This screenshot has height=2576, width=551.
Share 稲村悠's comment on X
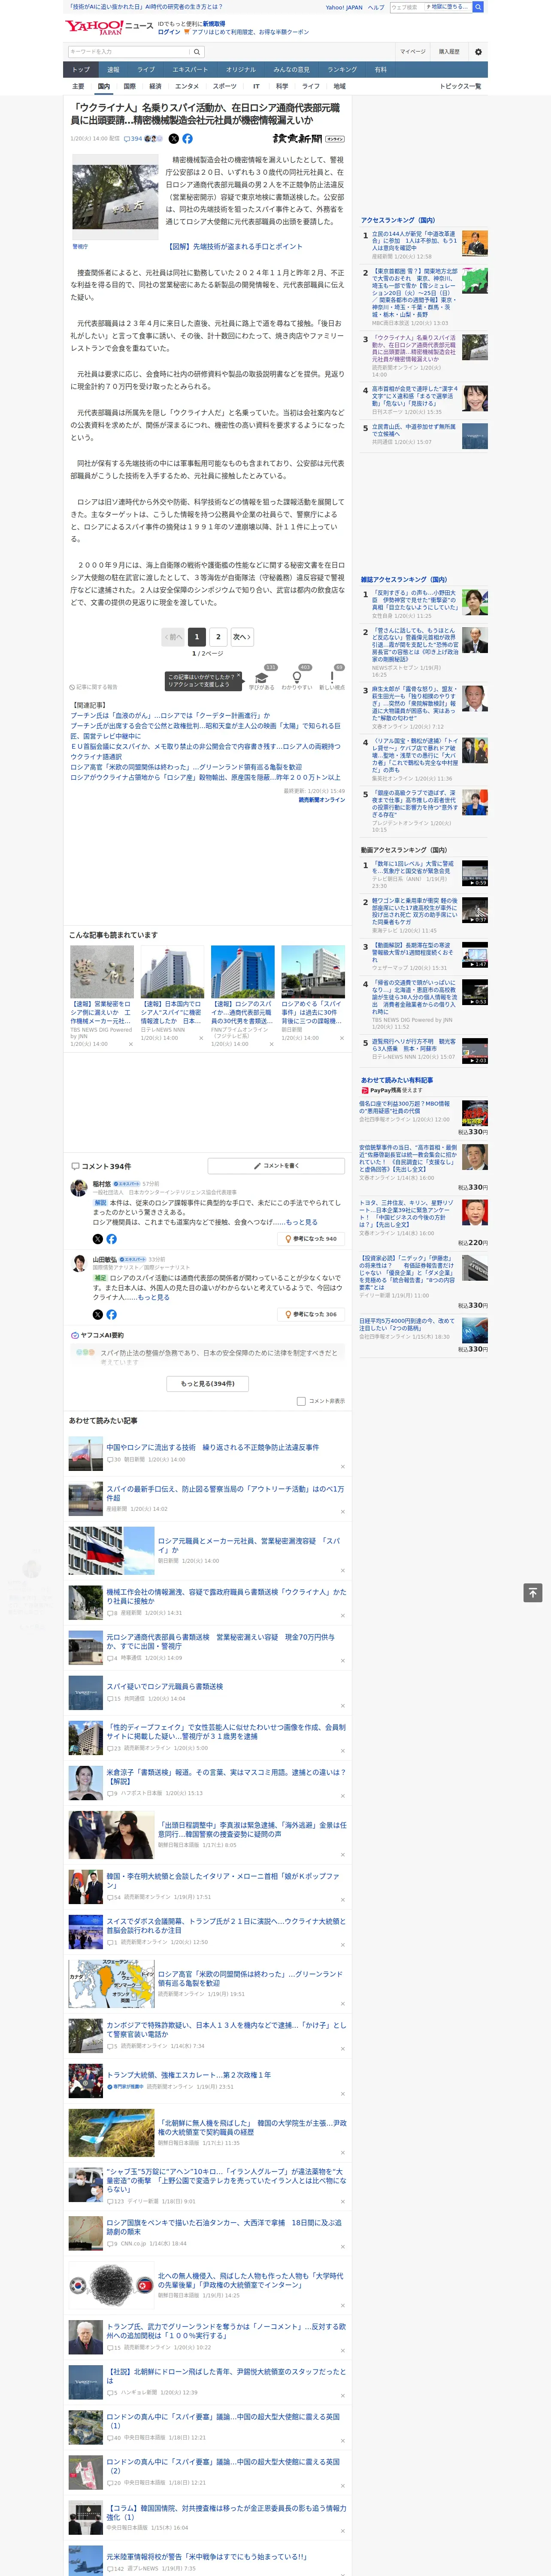[x=98, y=1239]
